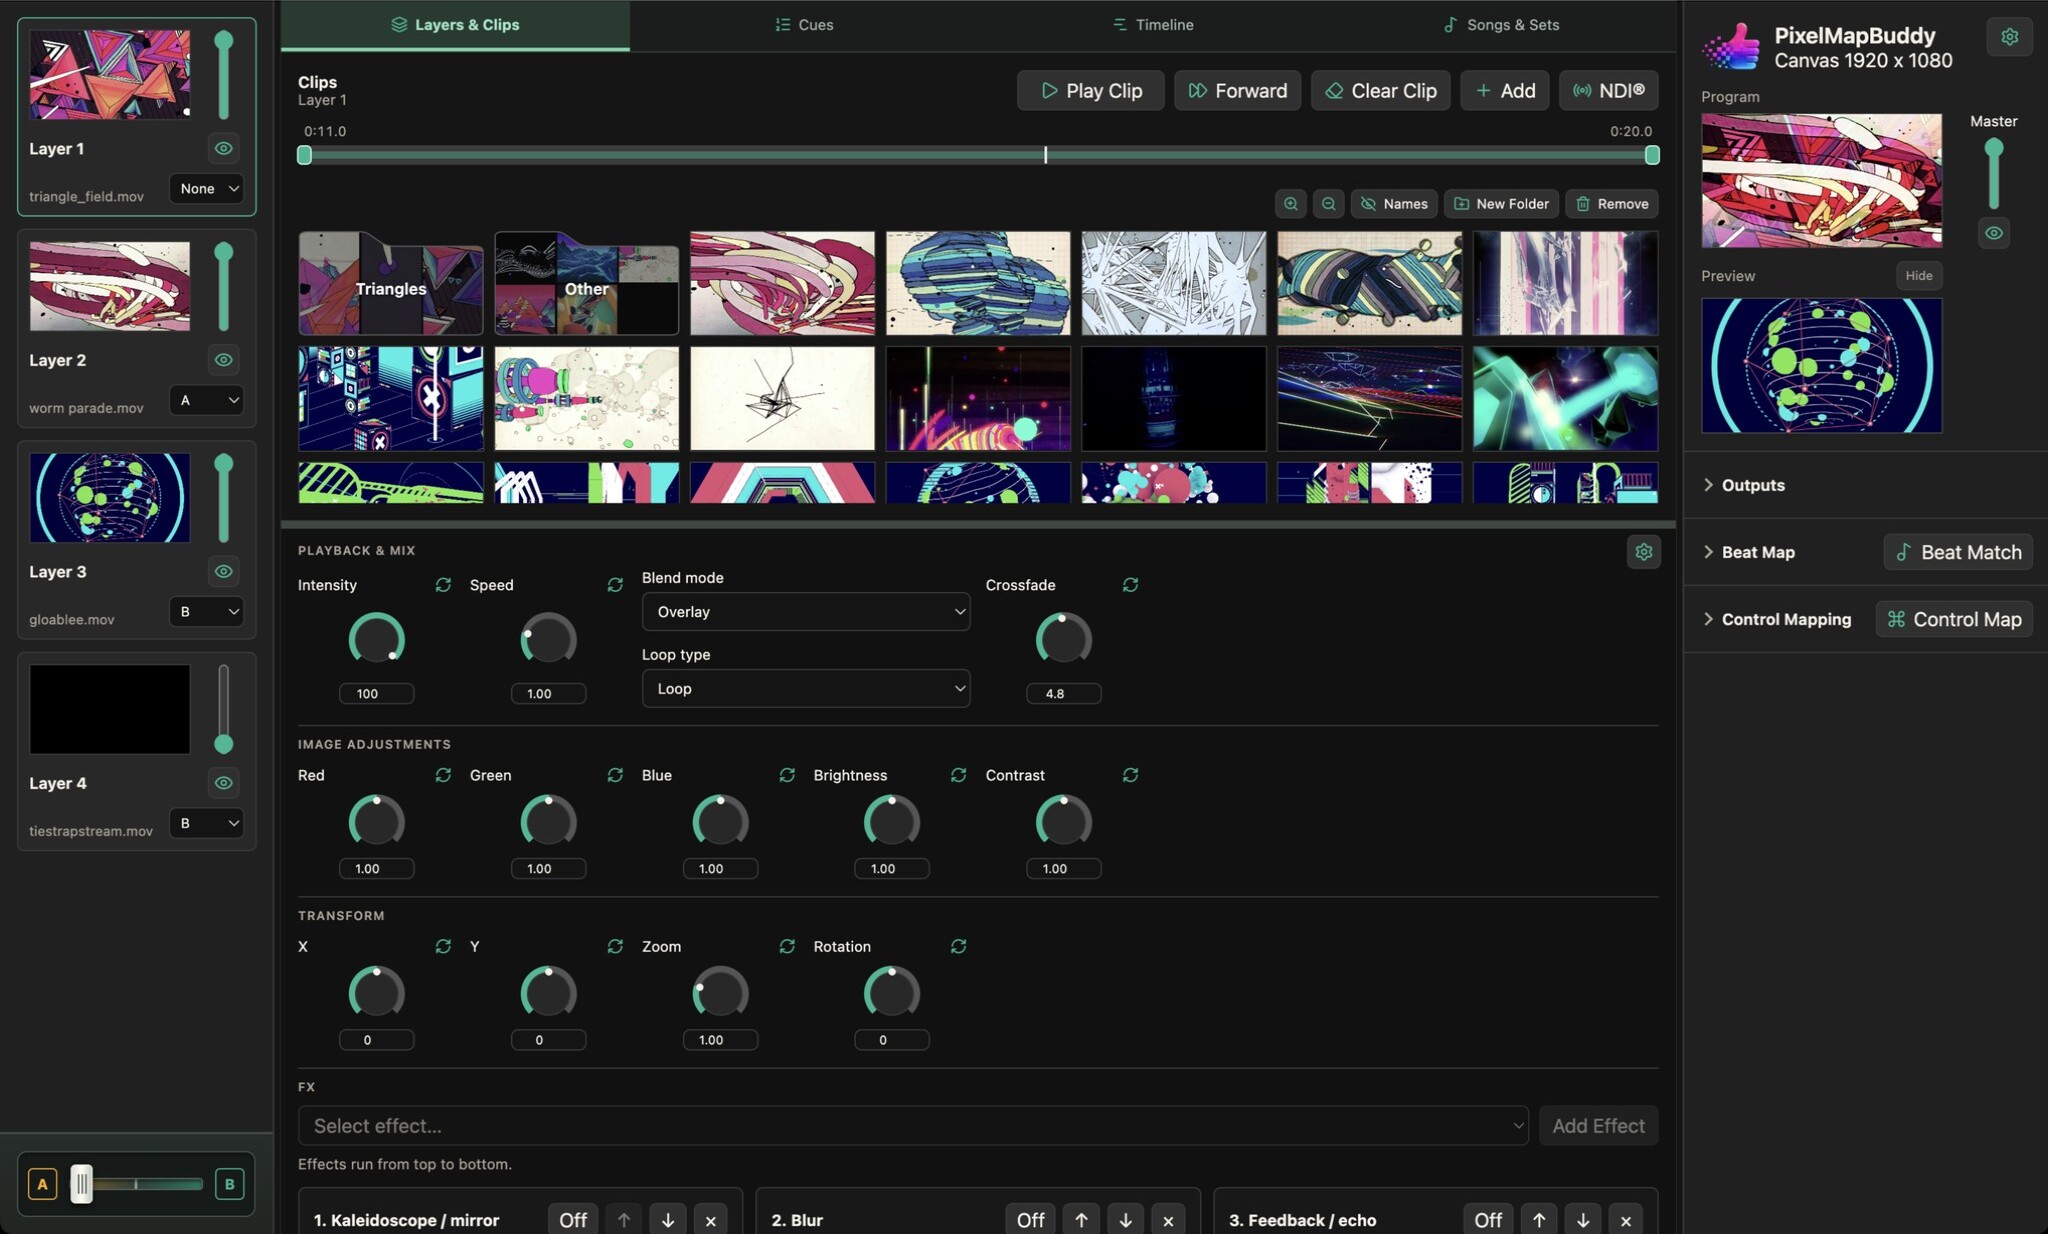Reset the Rotation transform
Image resolution: width=2048 pixels, height=1234 pixels.
[958, 946]
